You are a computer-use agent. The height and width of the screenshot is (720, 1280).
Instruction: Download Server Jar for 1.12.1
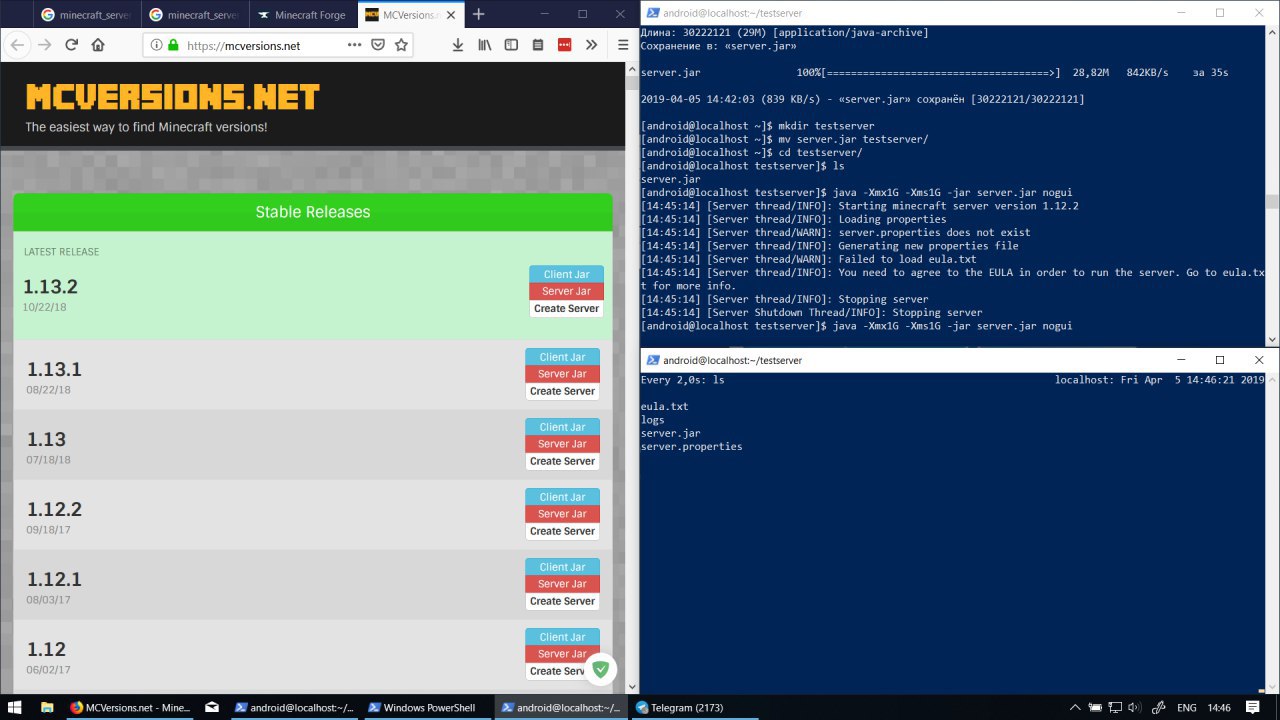coord(562,584)
